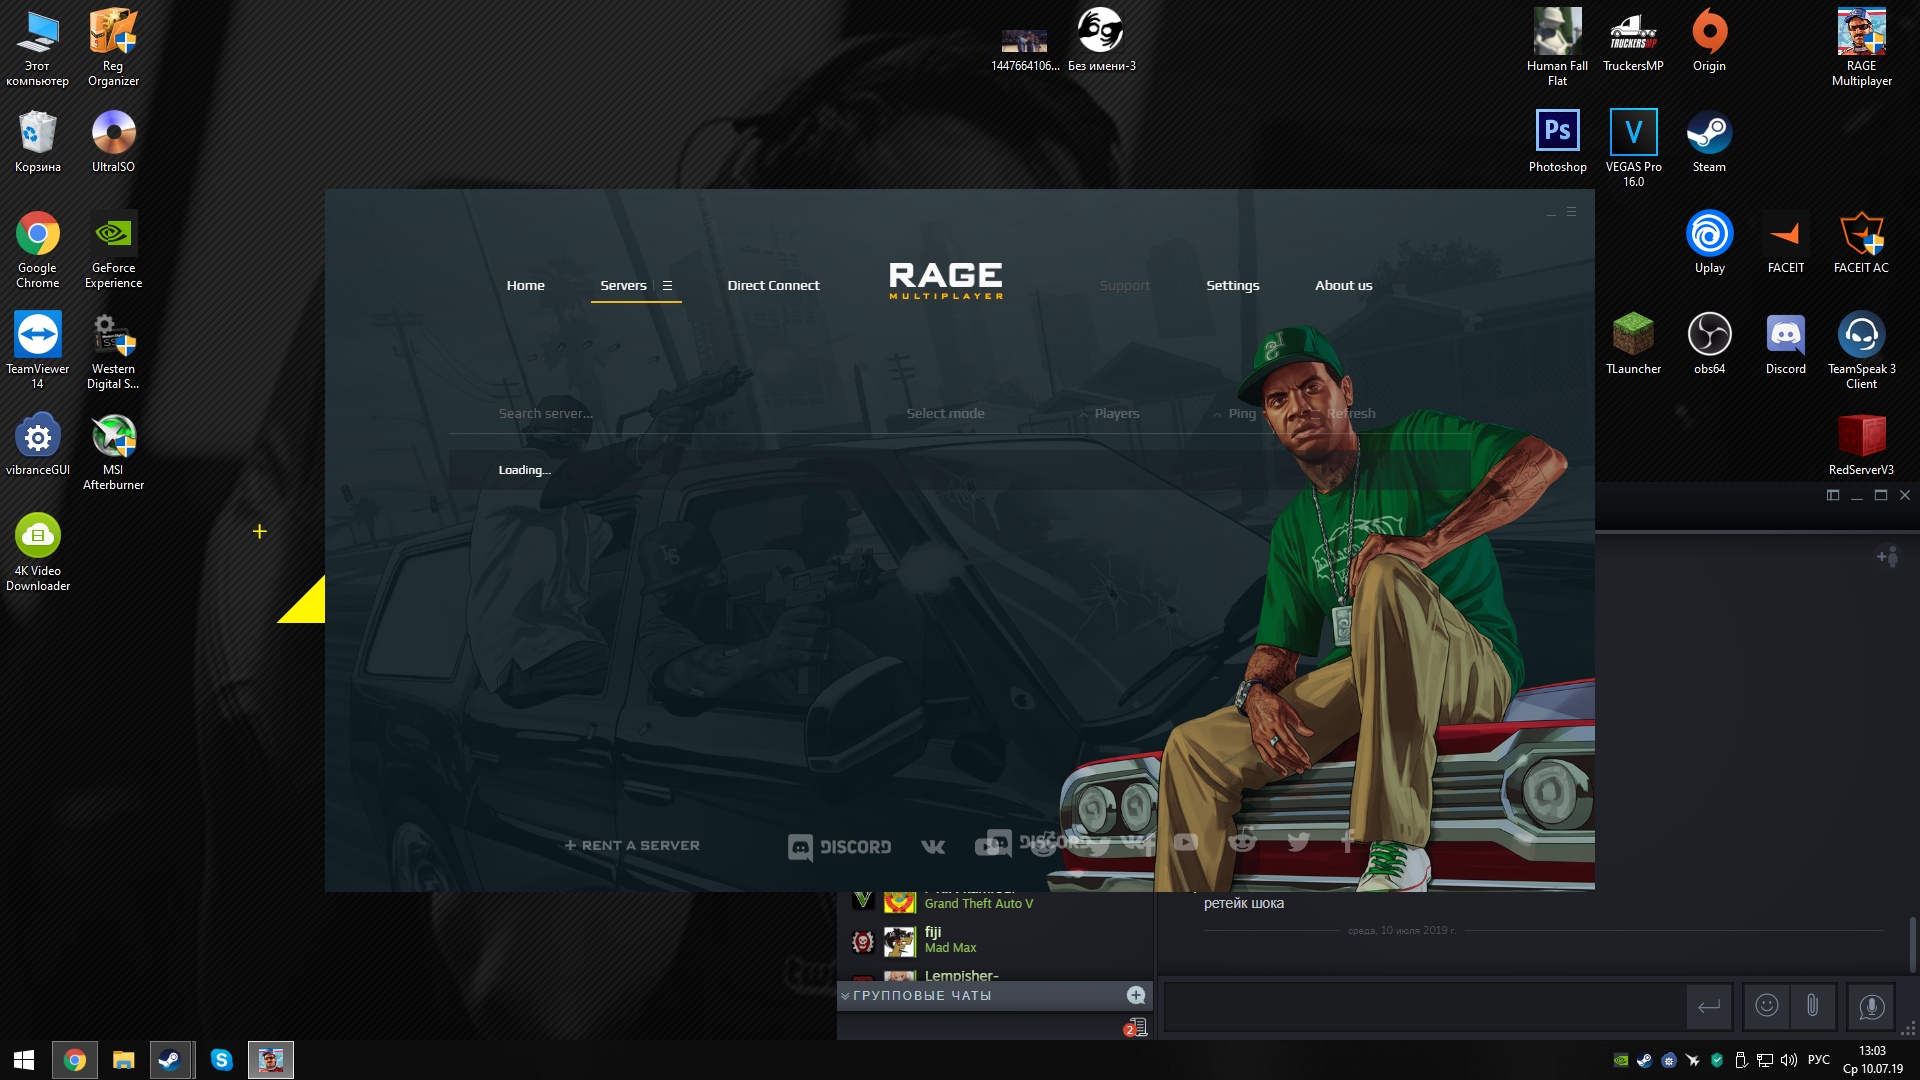Click the paperclip attachment icon in chat
The width and height of the screenshot is (1920, 1080).
pyautogui.click(x=1812, y=1006)
